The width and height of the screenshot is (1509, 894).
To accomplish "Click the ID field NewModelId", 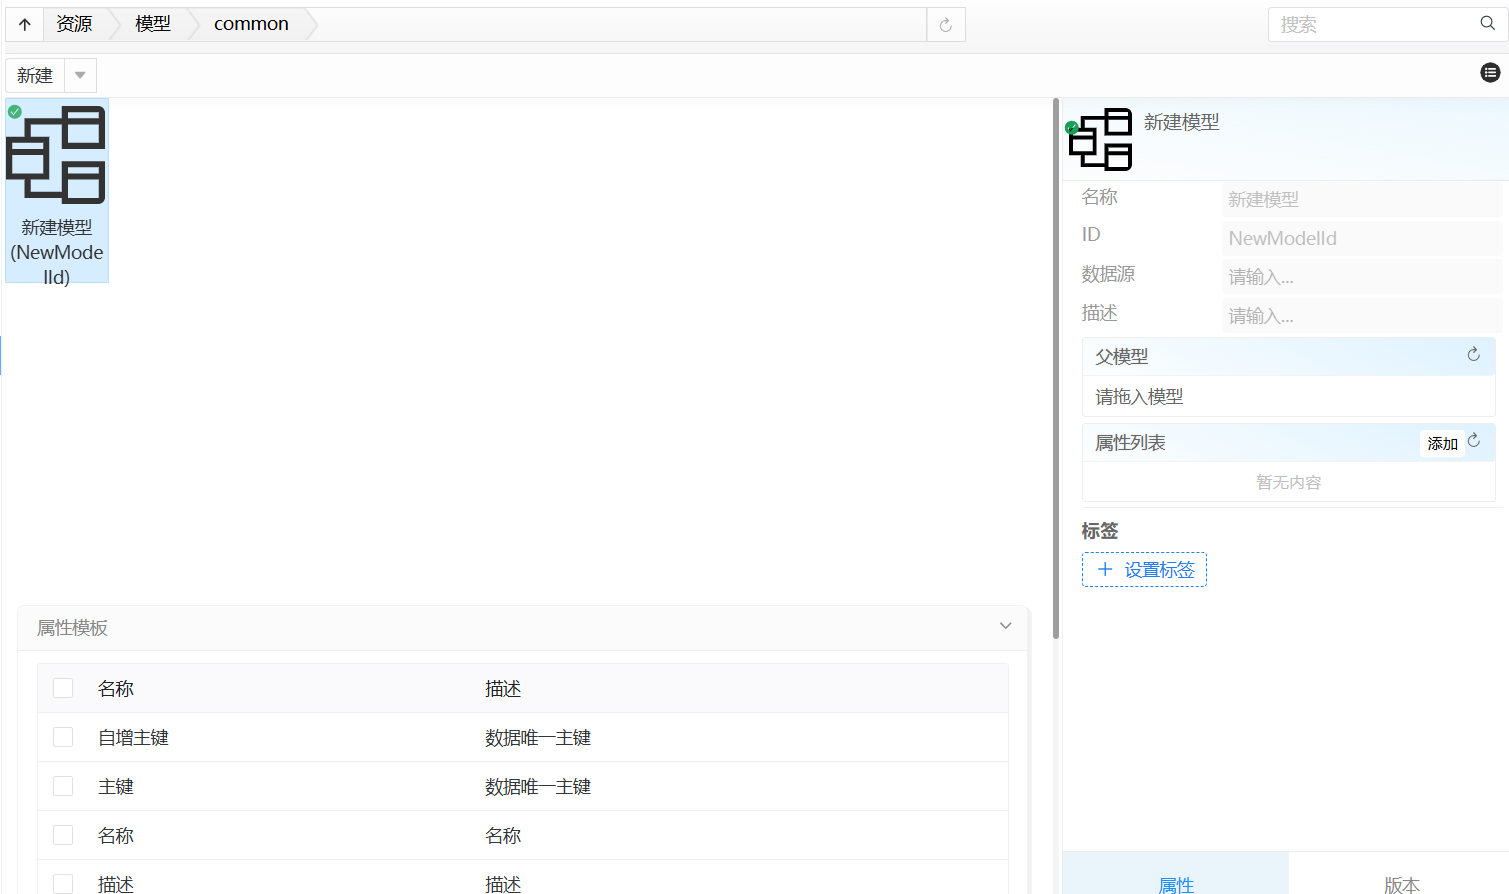I will click(x=1362, y=238).
